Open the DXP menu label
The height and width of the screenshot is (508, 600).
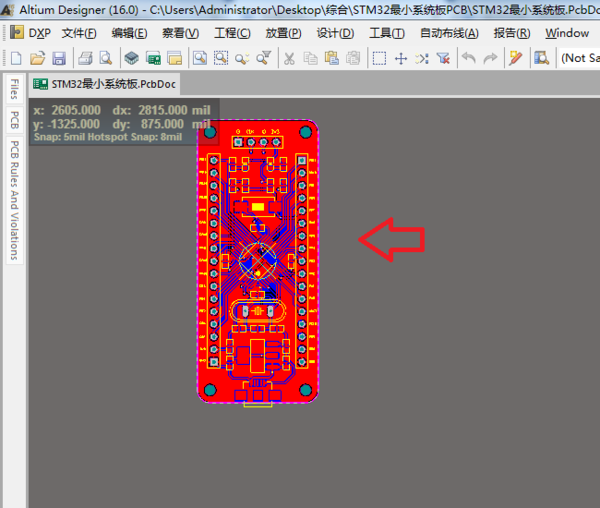pyautogui.click(x=40, y=33)
